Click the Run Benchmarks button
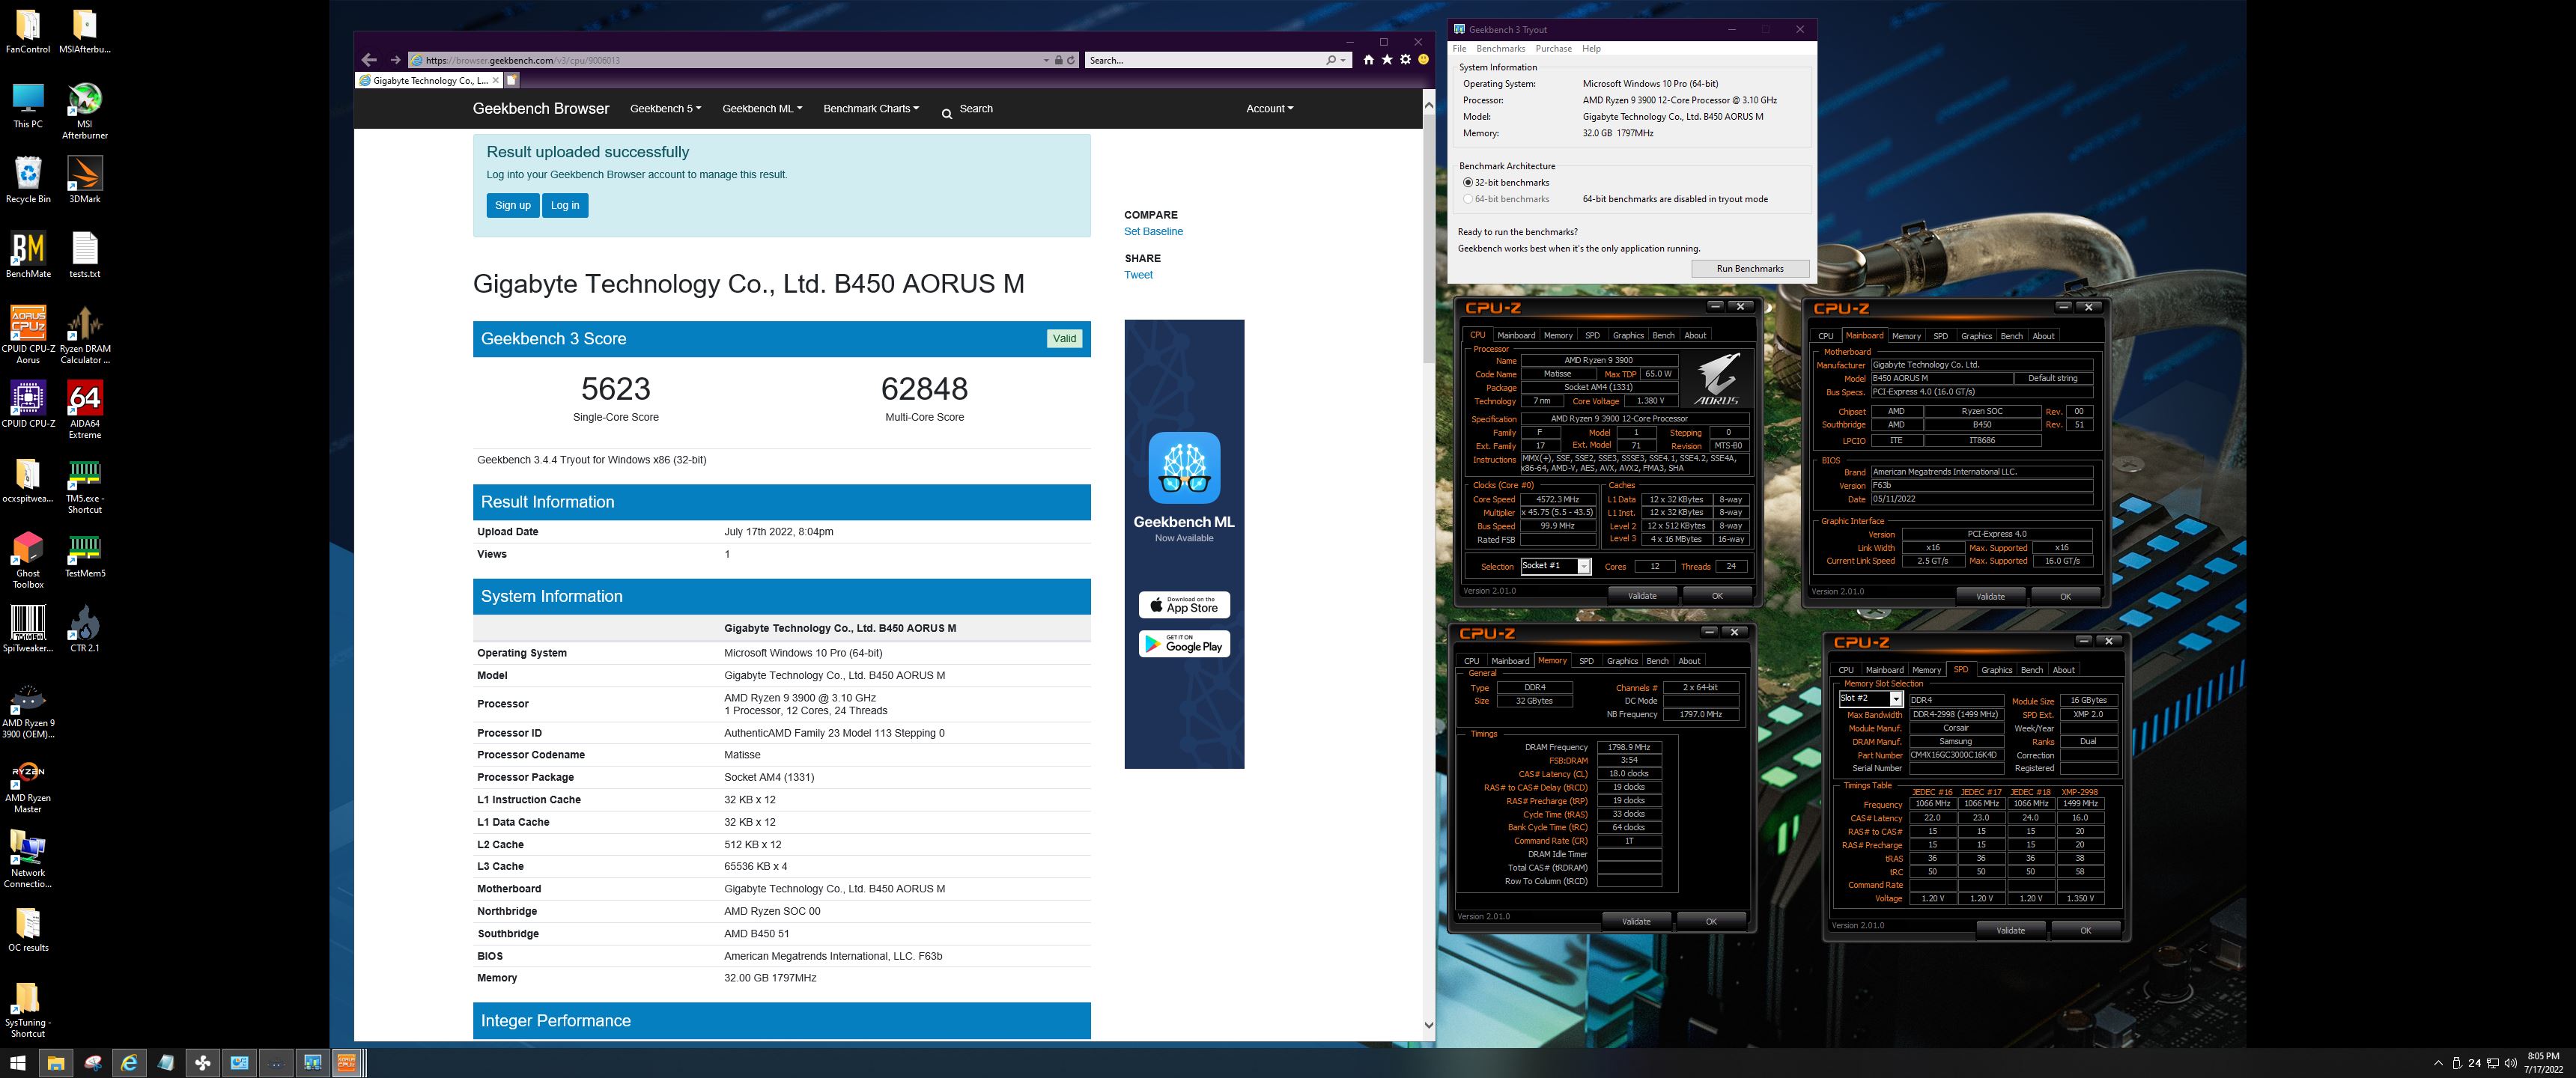 coord(1750,269)
